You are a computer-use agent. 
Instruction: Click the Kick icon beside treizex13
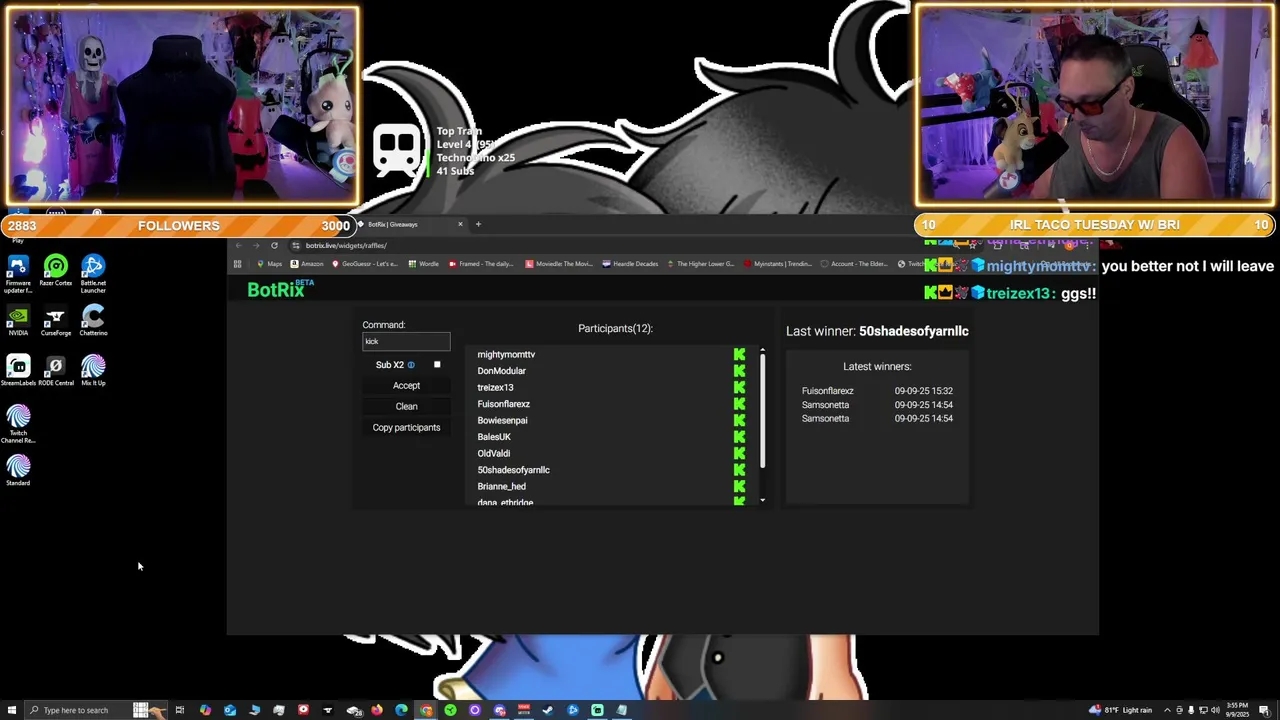pyautogui.click(x=739, y=387)
